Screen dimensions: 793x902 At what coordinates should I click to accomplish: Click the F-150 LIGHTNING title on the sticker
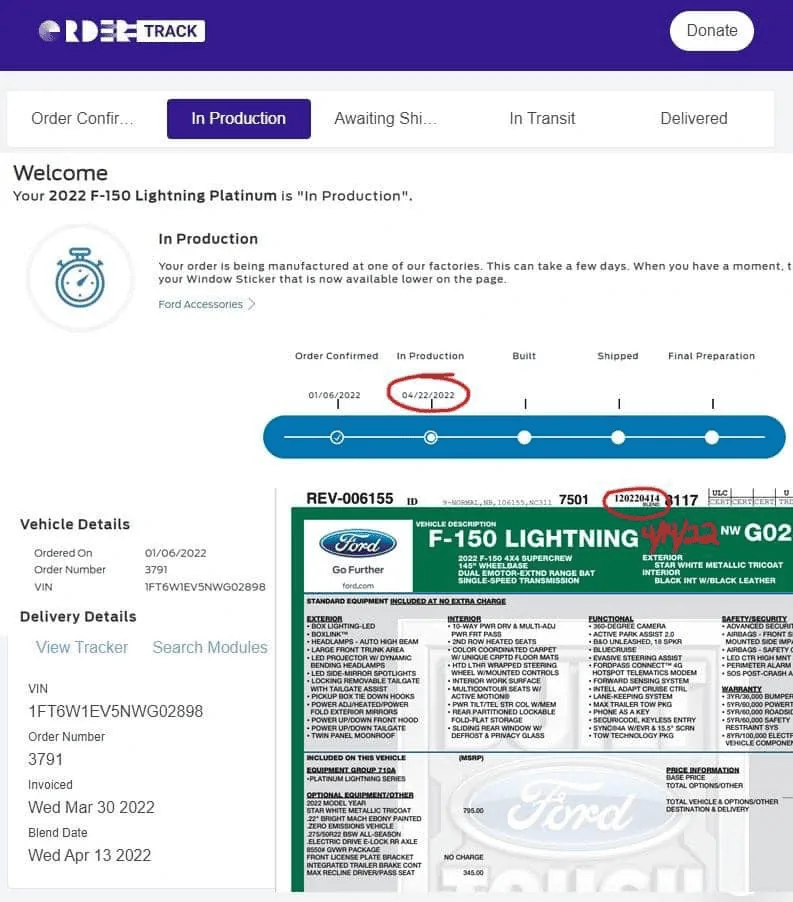point(533,538)
